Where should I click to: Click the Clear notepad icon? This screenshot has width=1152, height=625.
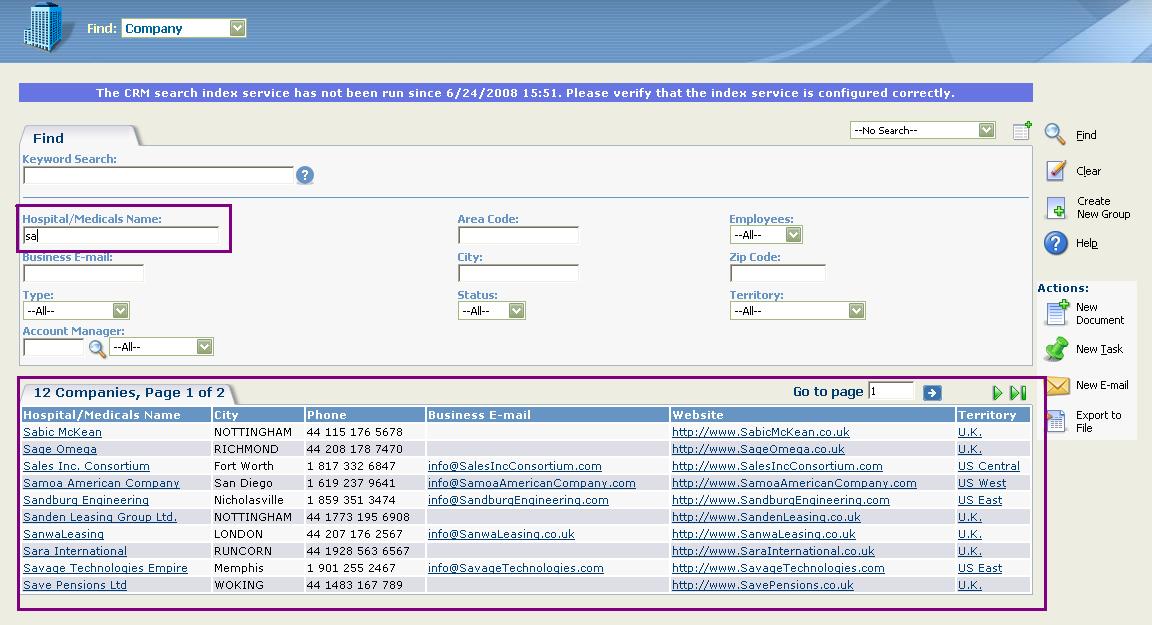[x=1056, y=170]
